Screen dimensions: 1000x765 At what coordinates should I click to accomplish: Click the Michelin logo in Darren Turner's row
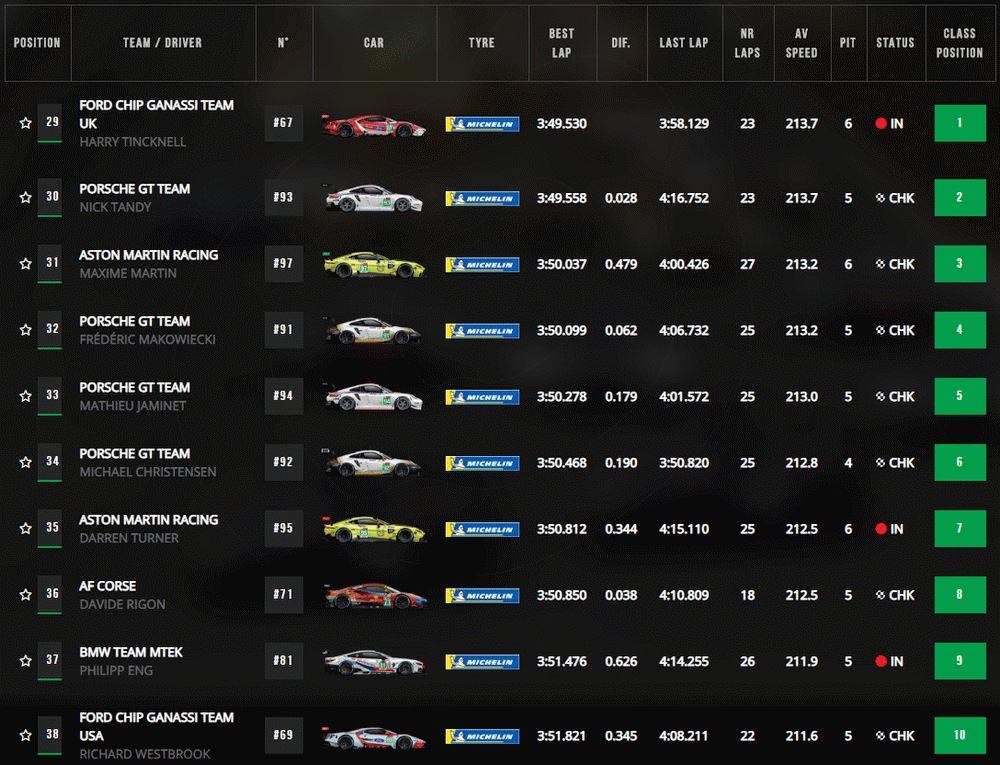[482, 529]
